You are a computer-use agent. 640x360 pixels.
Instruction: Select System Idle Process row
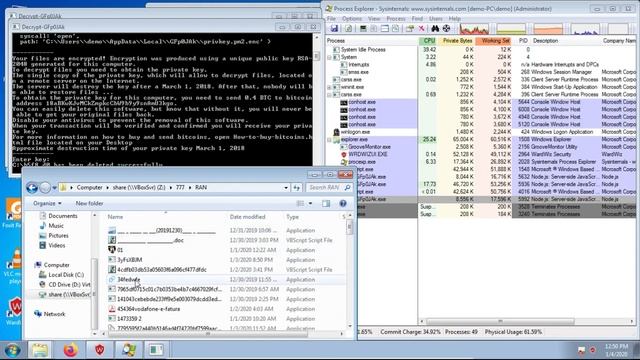pyautogui.click(x=480, y=49)
